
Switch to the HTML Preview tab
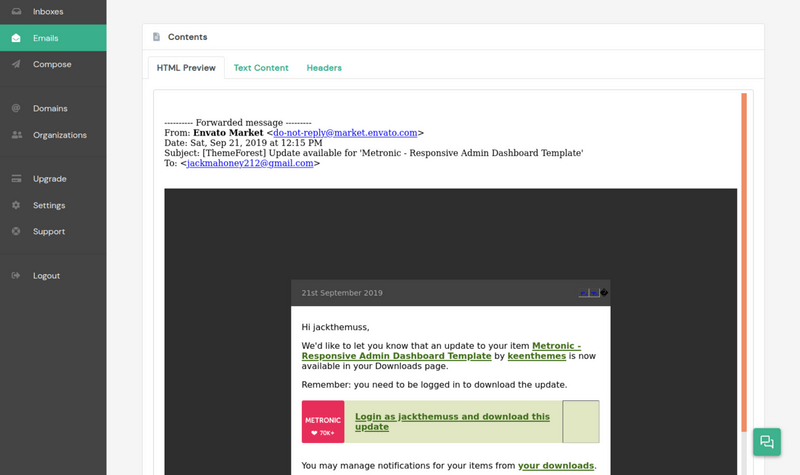186,68
